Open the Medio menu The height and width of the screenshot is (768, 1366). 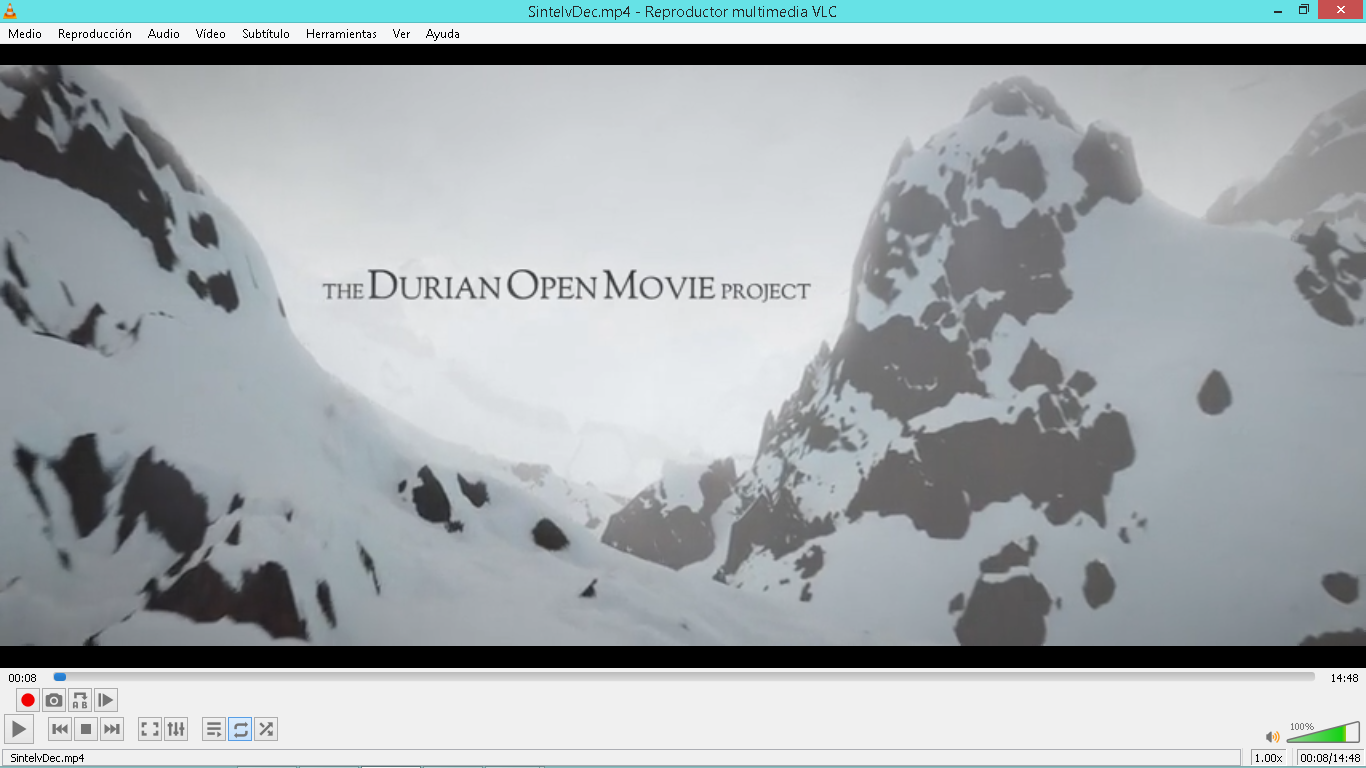[25, 34]
